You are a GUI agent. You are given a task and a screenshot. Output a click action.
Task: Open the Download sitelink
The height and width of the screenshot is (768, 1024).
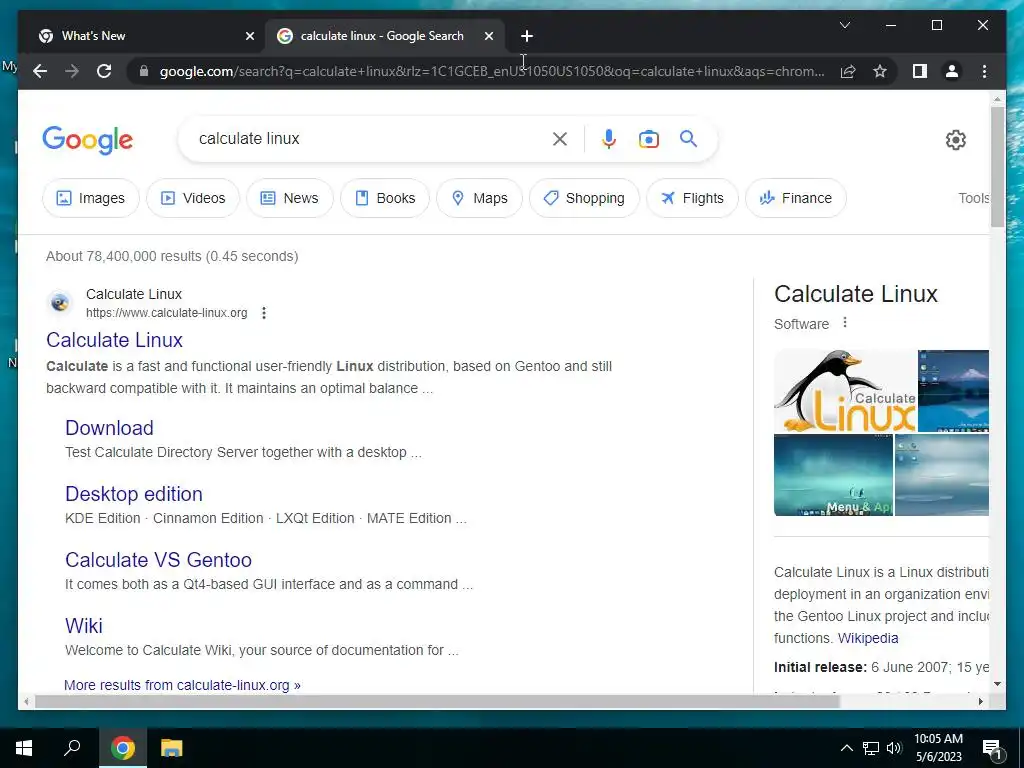point(109,428)
